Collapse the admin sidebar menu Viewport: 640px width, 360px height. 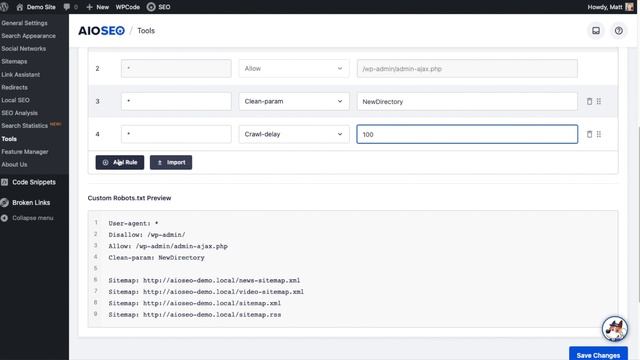[33, 218]
